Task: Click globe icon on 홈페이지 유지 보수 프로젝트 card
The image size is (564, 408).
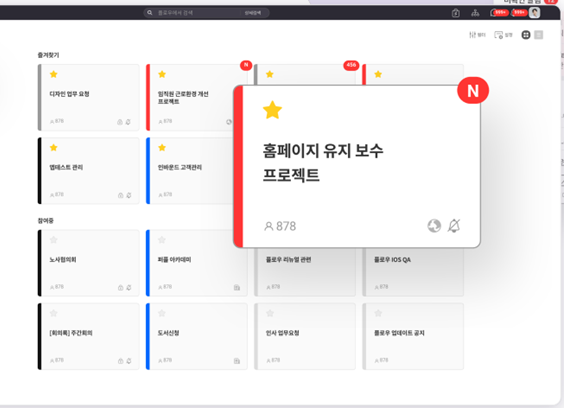Action: pos(434,226)
